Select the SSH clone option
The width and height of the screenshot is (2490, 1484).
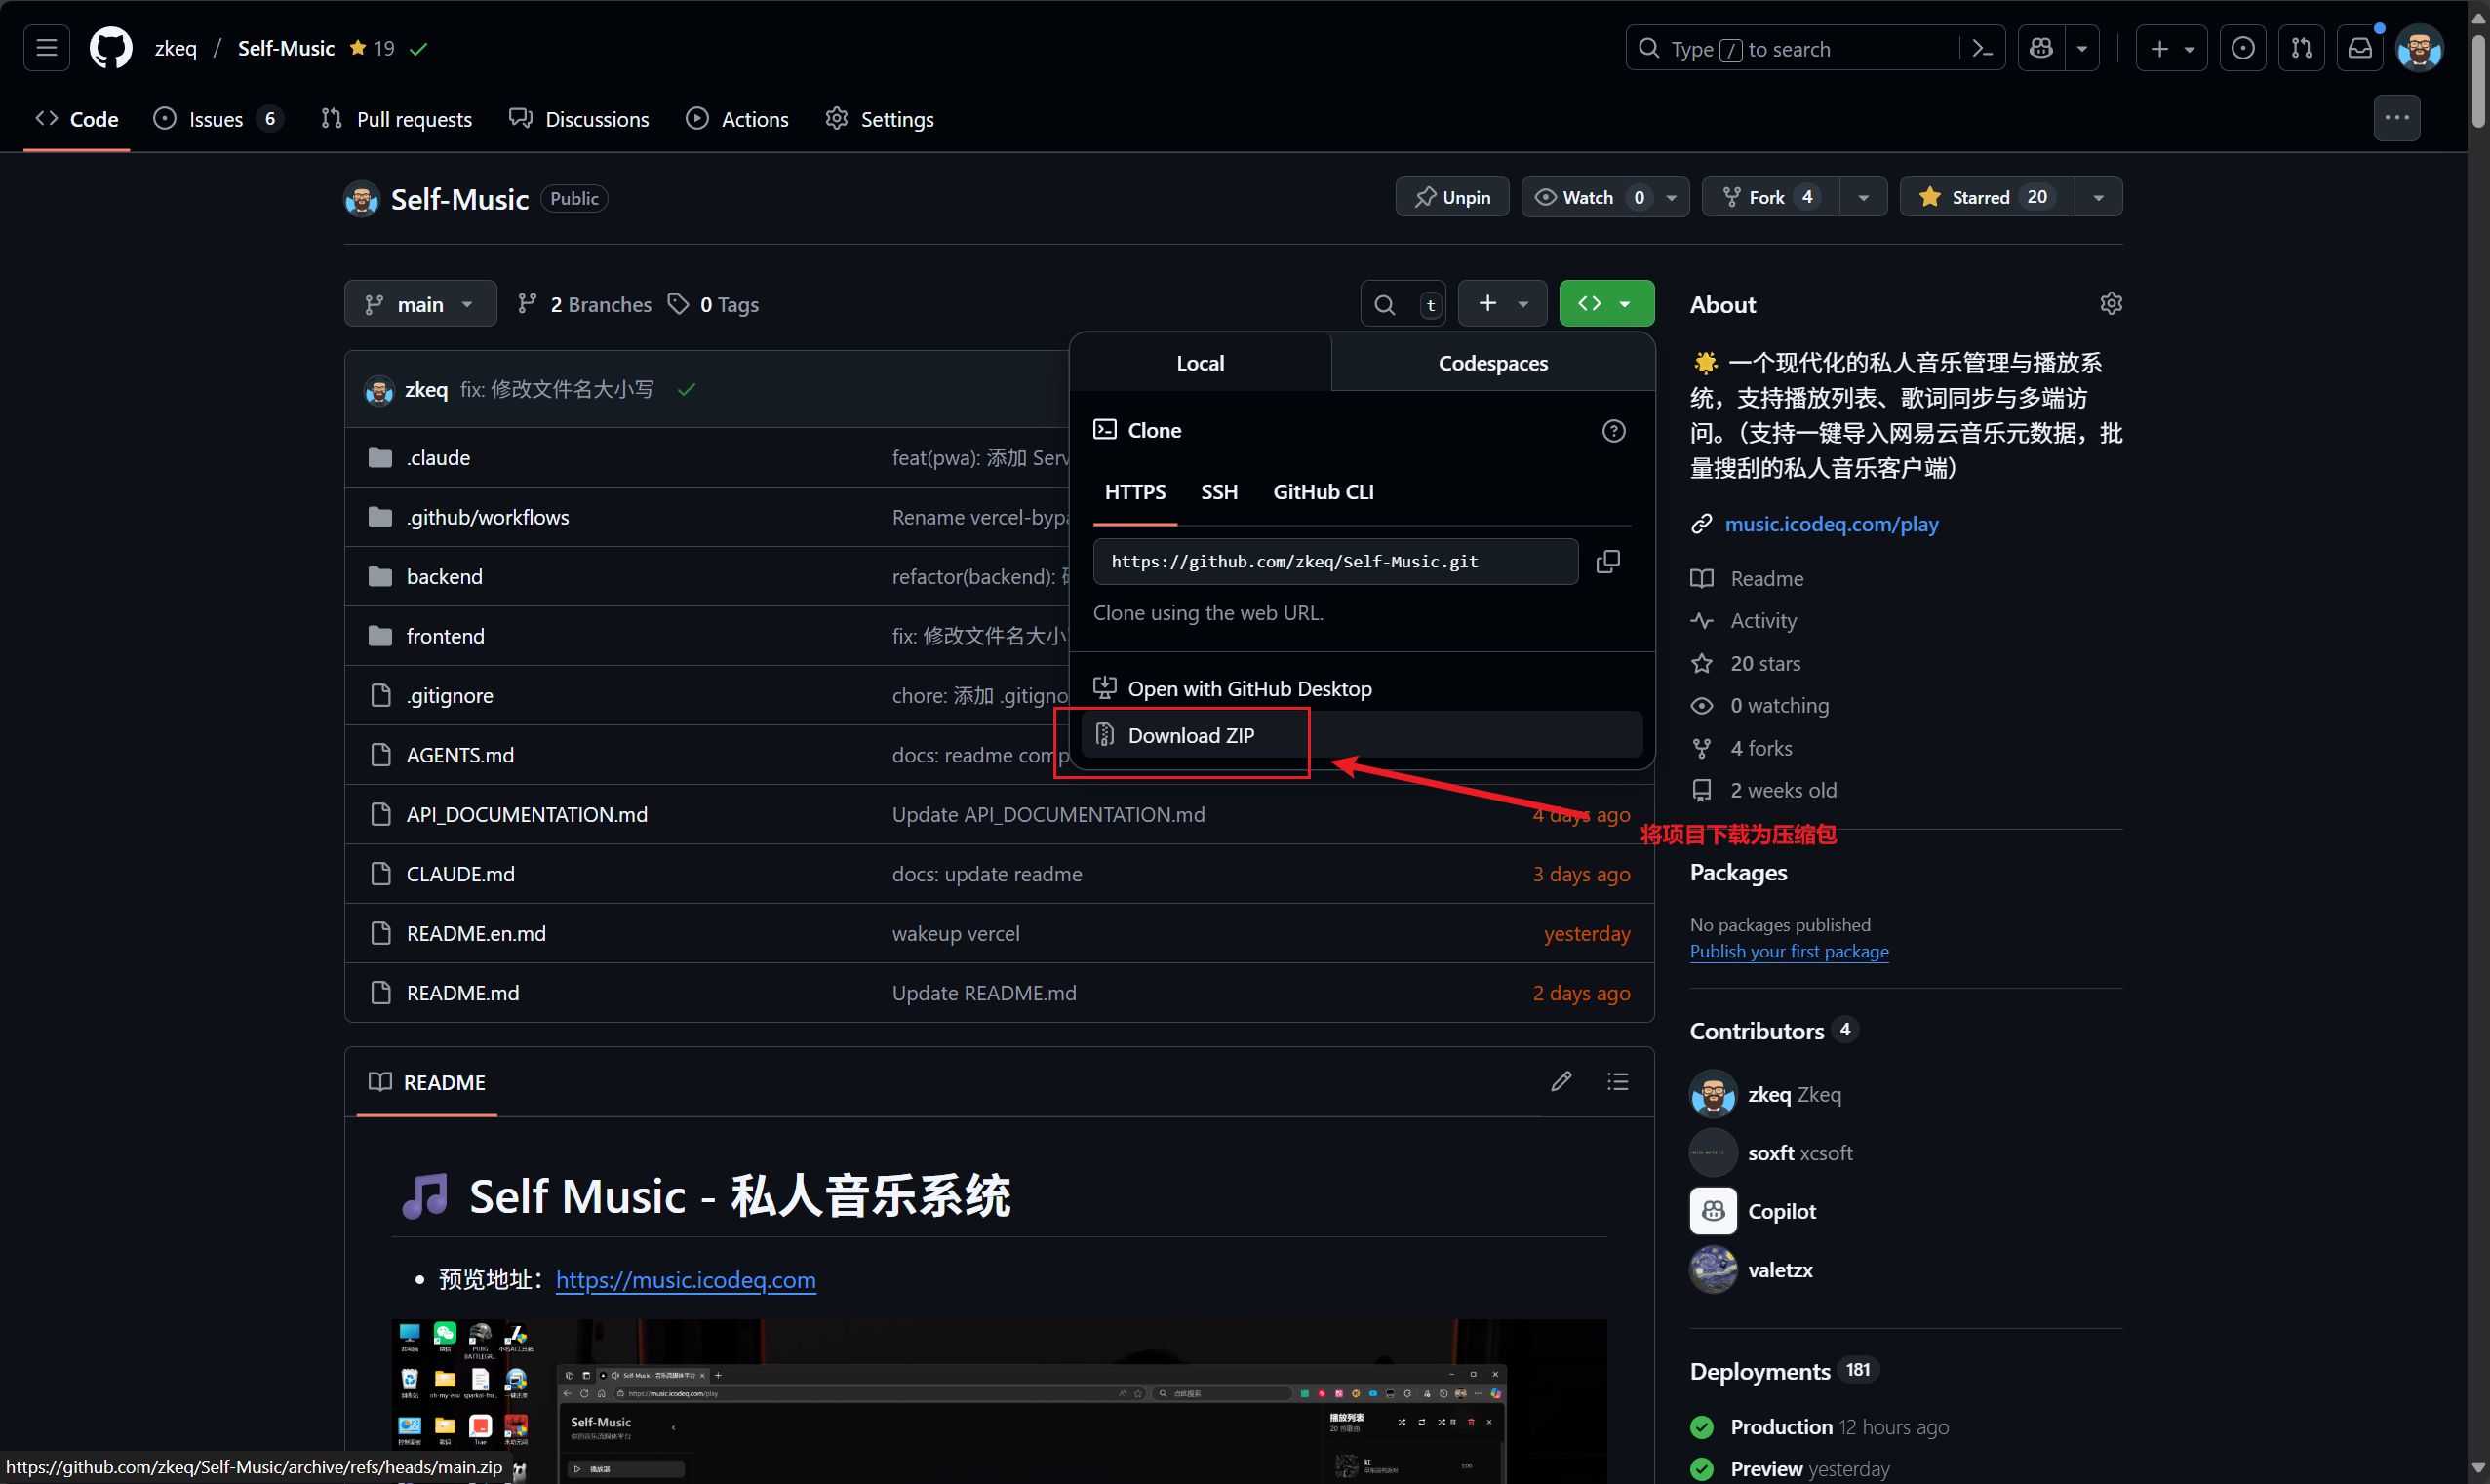point(1219,492)
